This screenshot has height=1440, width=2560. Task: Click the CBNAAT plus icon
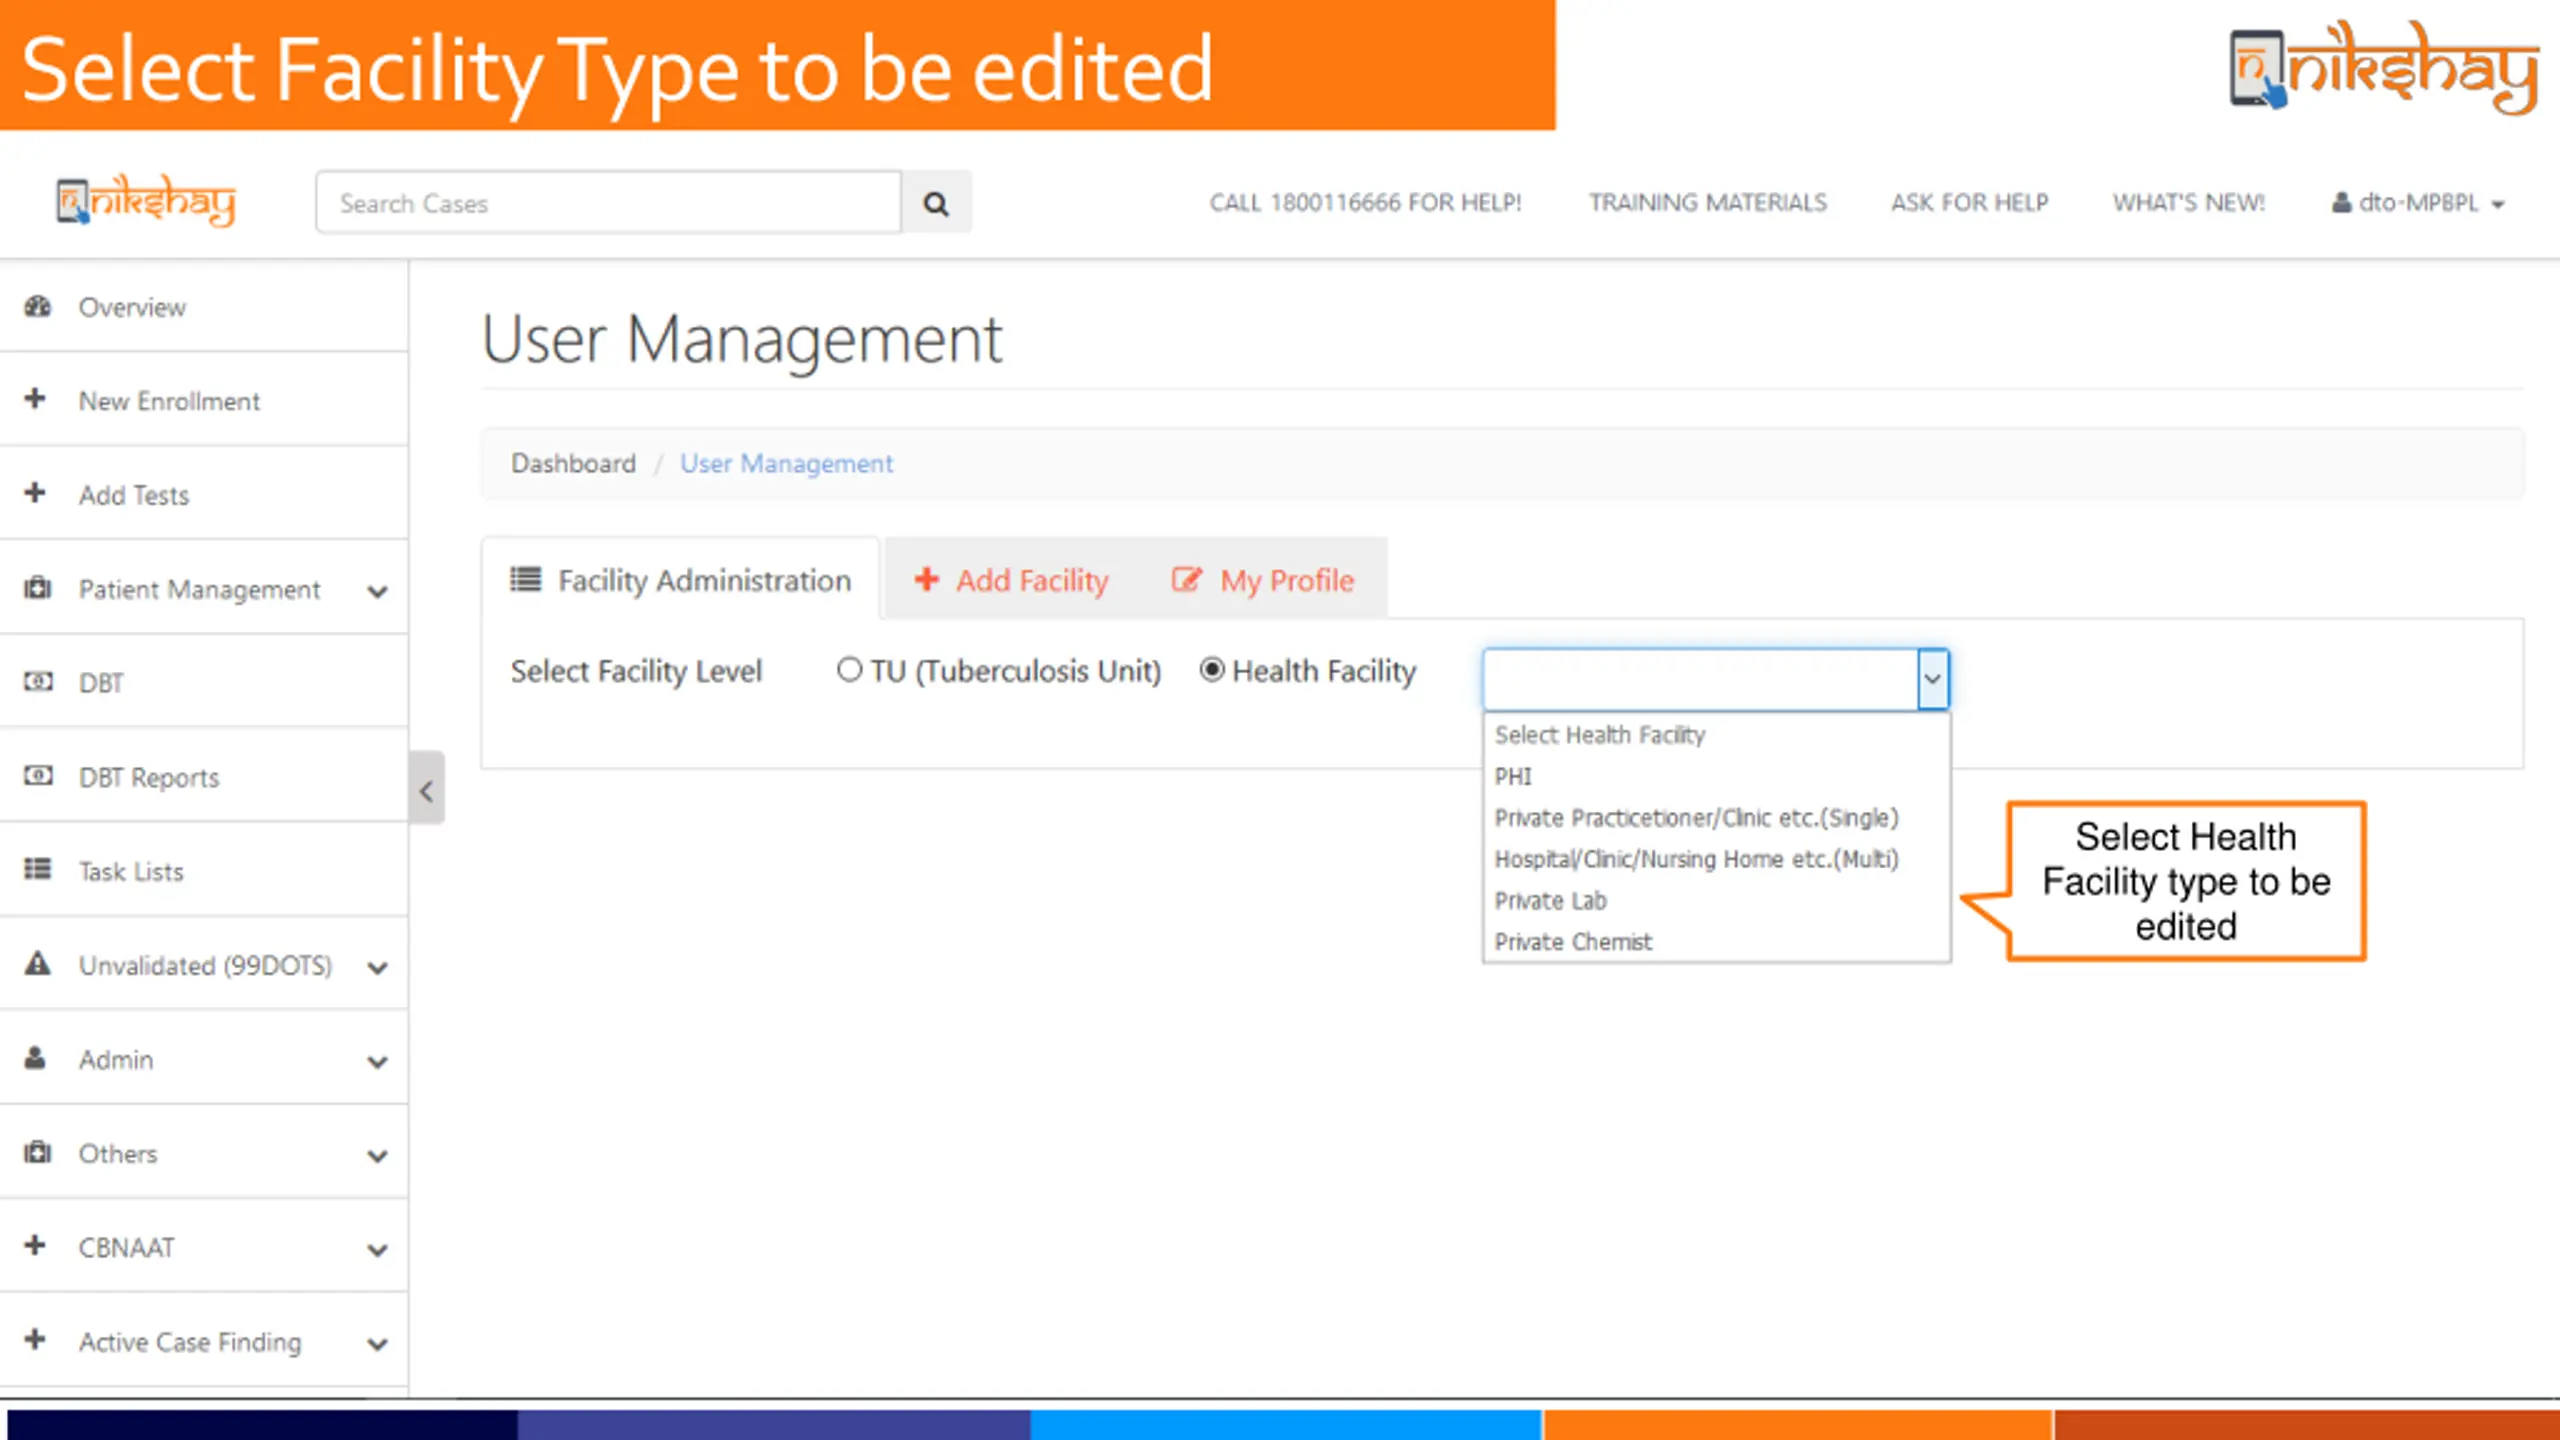pyautogui.click(x=36, y=1246)
